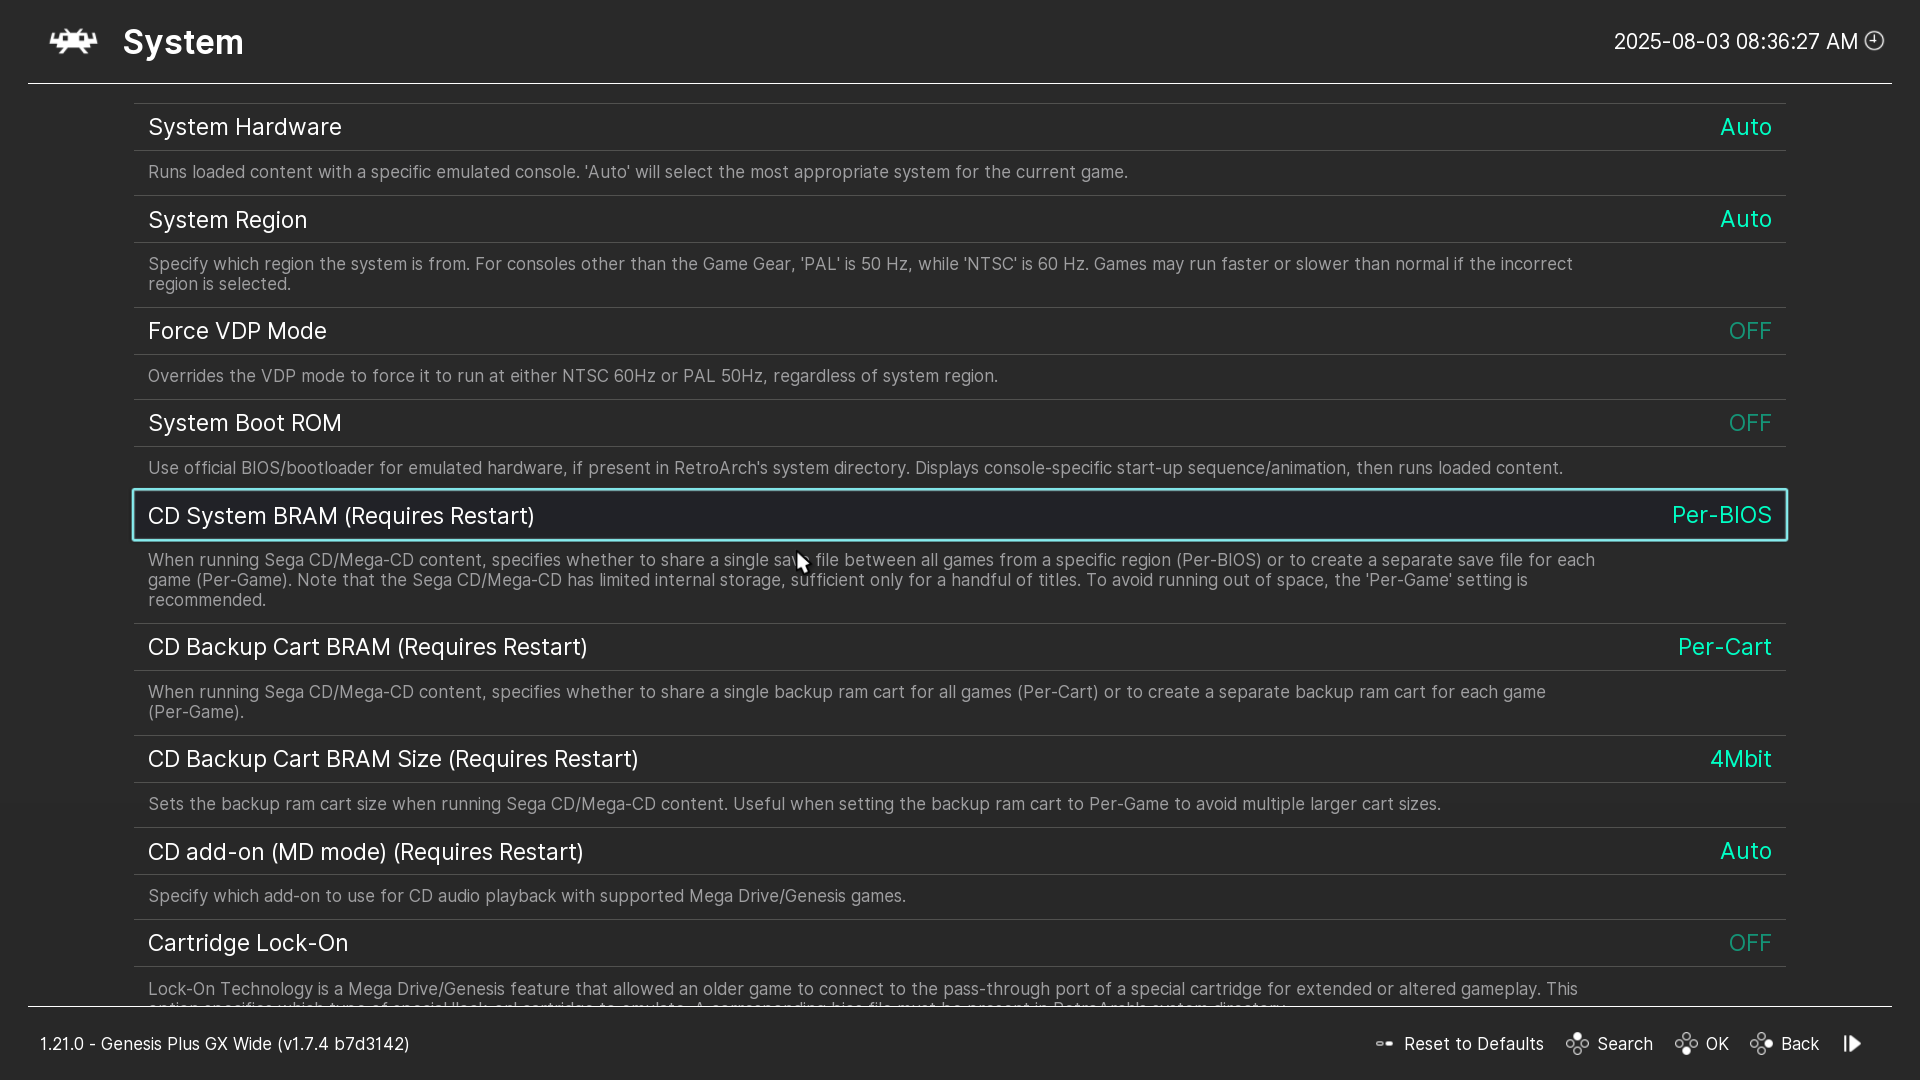This screenshot has width=1920, height=1080.
Task: Click the backup ram cart Per-Cart description text
Action: pos(847,702)
